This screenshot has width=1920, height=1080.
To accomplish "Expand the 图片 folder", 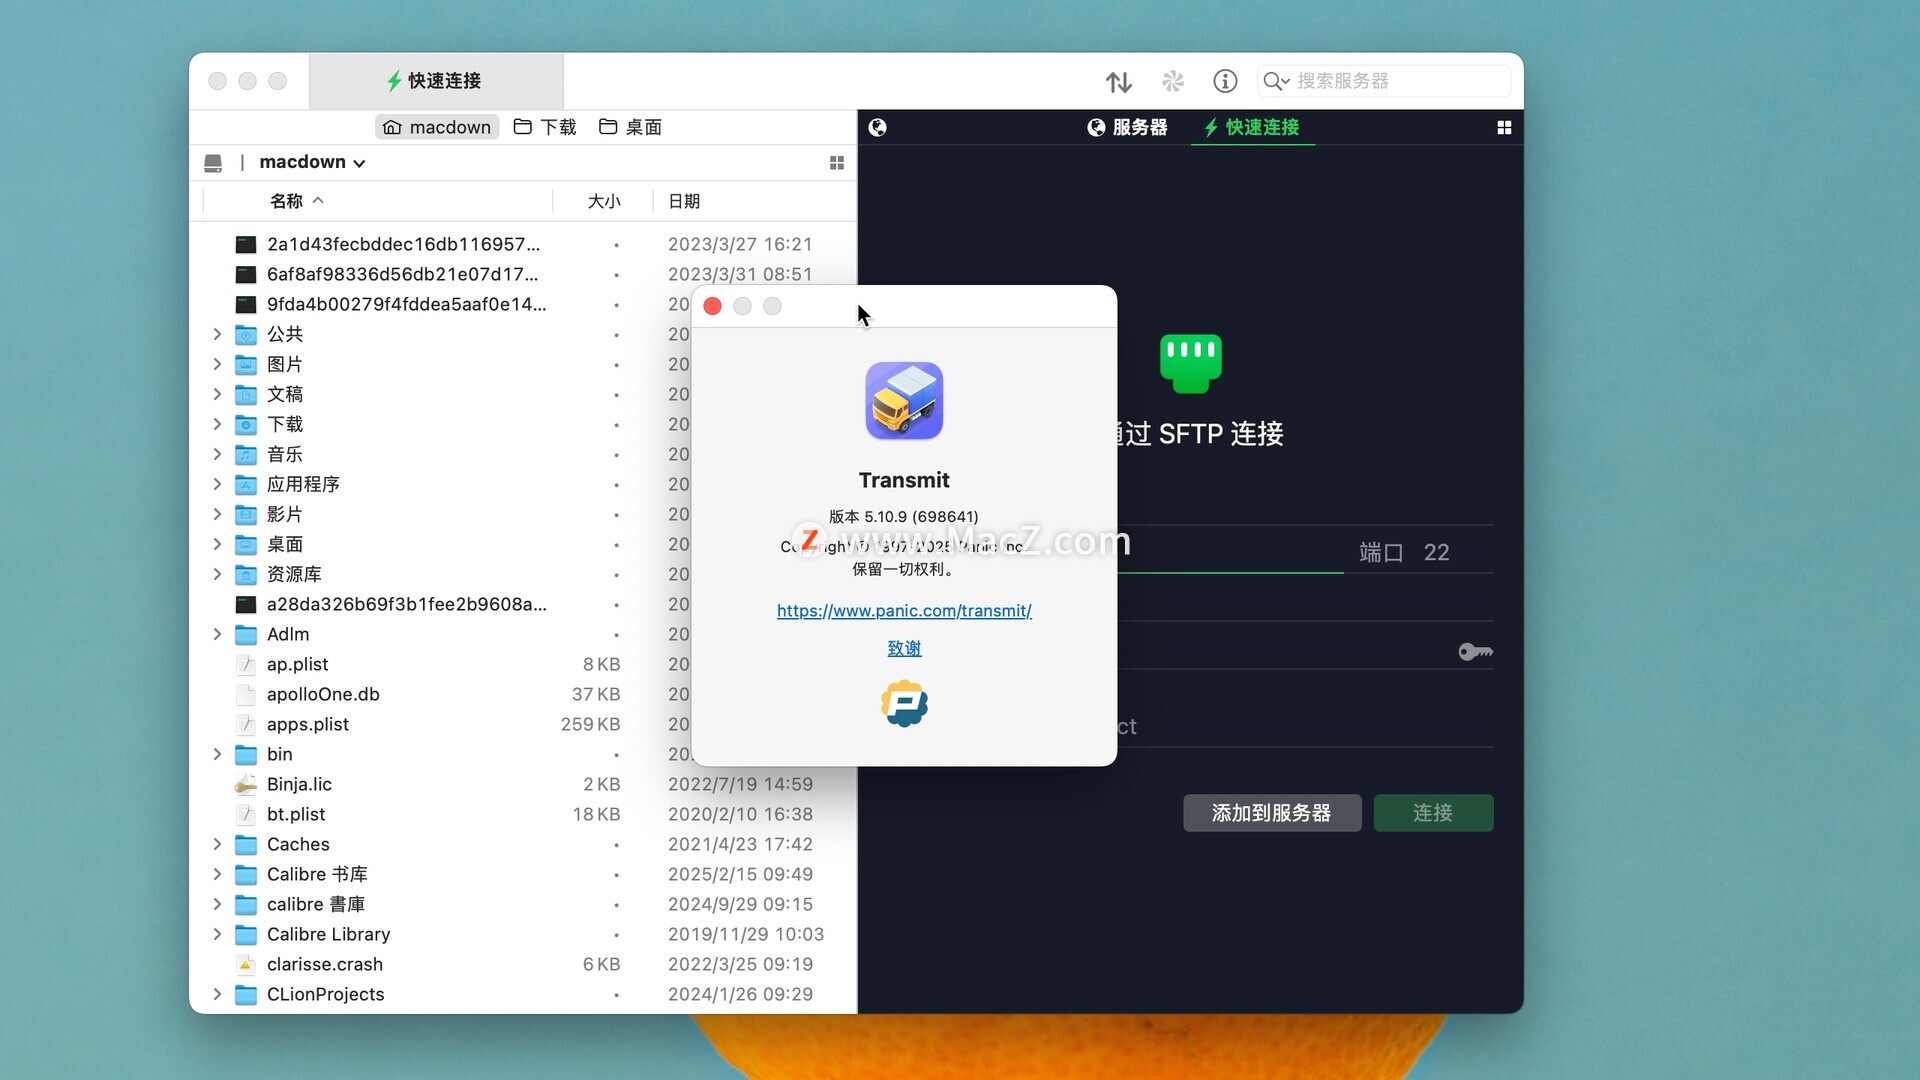I will click(x=217, y=364).
